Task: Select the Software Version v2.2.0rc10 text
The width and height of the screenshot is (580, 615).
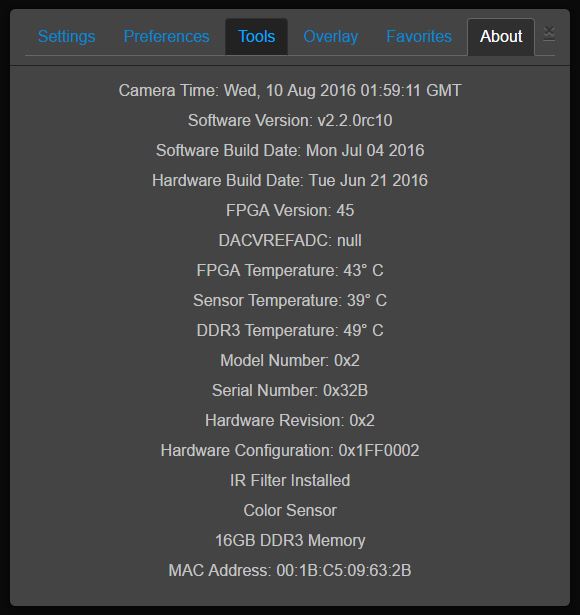Action: click(290, 120)
